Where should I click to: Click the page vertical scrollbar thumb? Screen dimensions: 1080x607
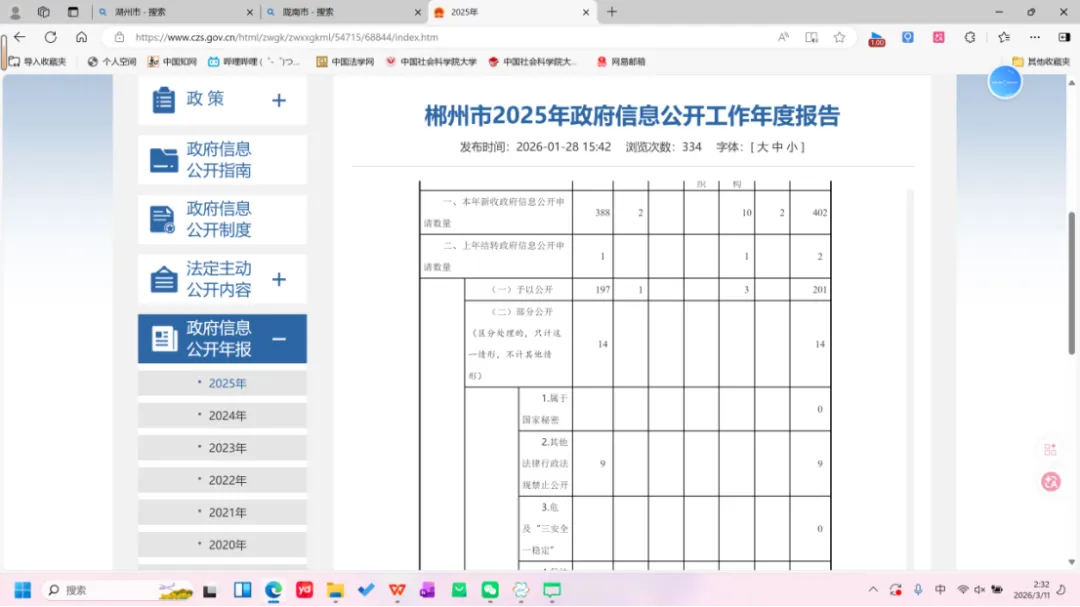coord(1071,284)
